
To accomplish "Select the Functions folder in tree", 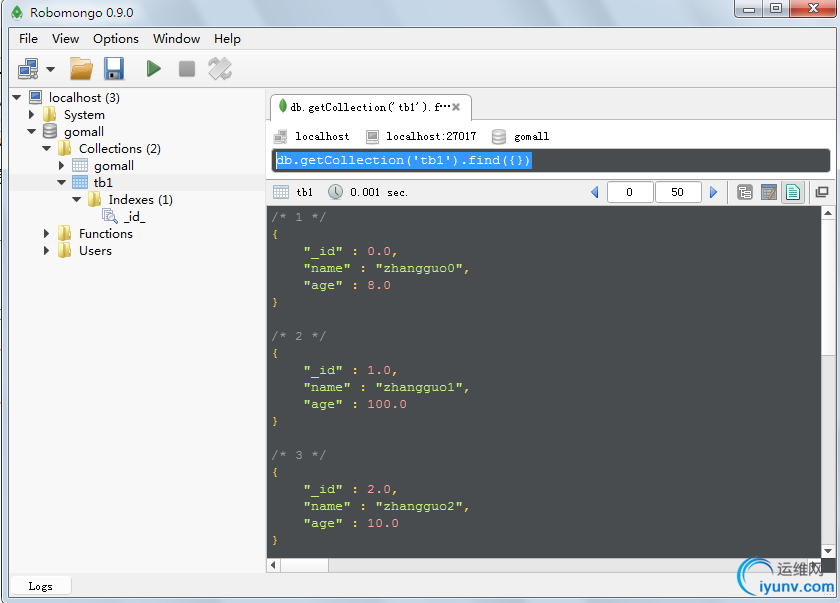I will (x=106, y=233).
